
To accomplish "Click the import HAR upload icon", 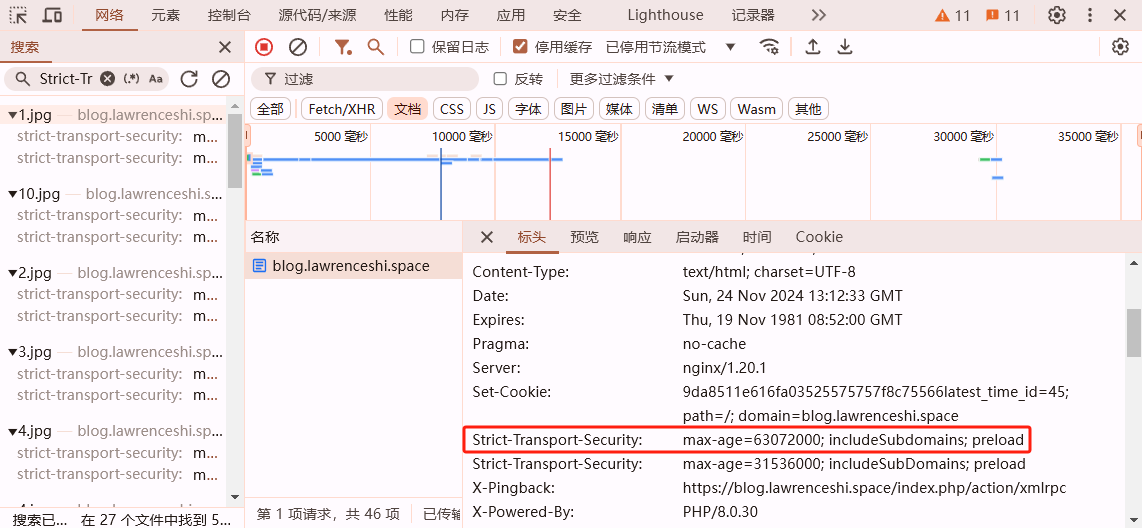I will coord(813,47).
